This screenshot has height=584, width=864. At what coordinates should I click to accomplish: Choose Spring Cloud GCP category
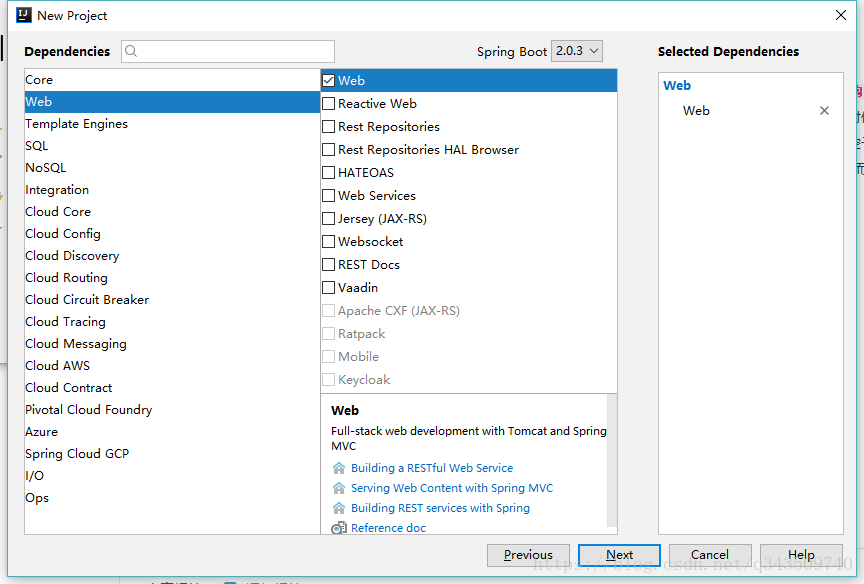[x=172, y=455]
